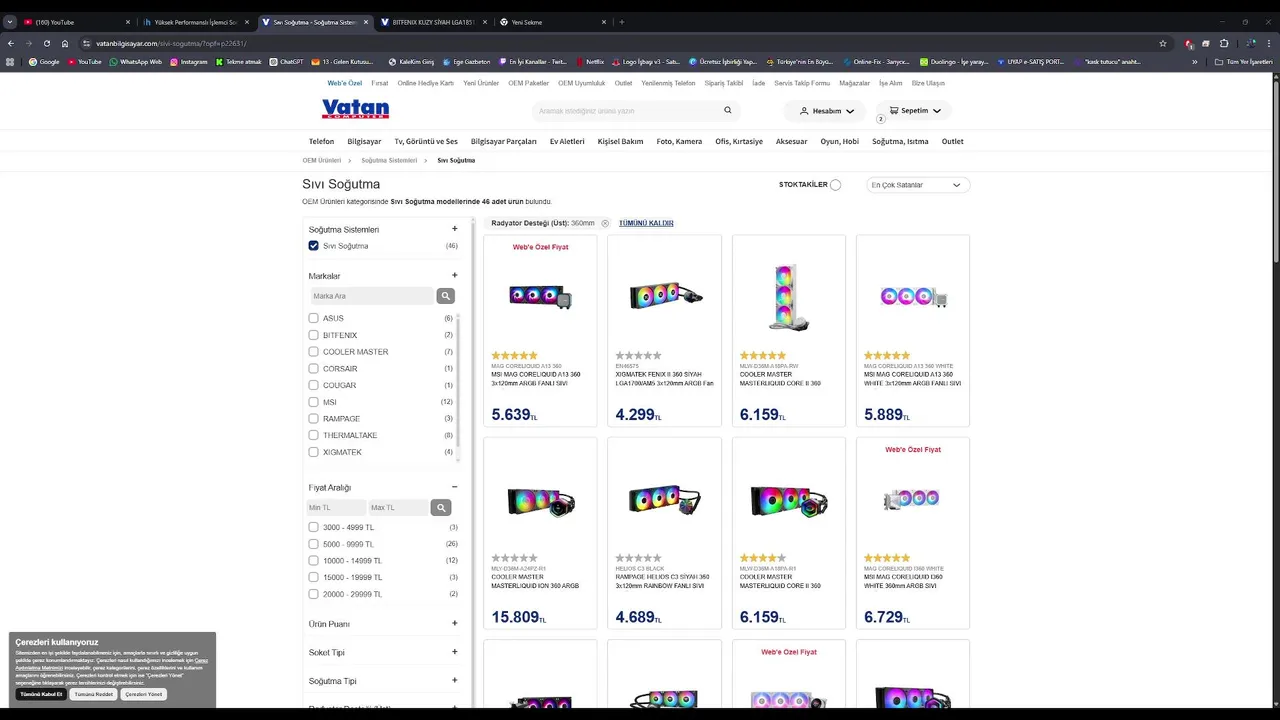The height and width of the screenshot is (720, 1280).
Task: Open WhatsApp Web bookmark
Action: click(135, 62)
